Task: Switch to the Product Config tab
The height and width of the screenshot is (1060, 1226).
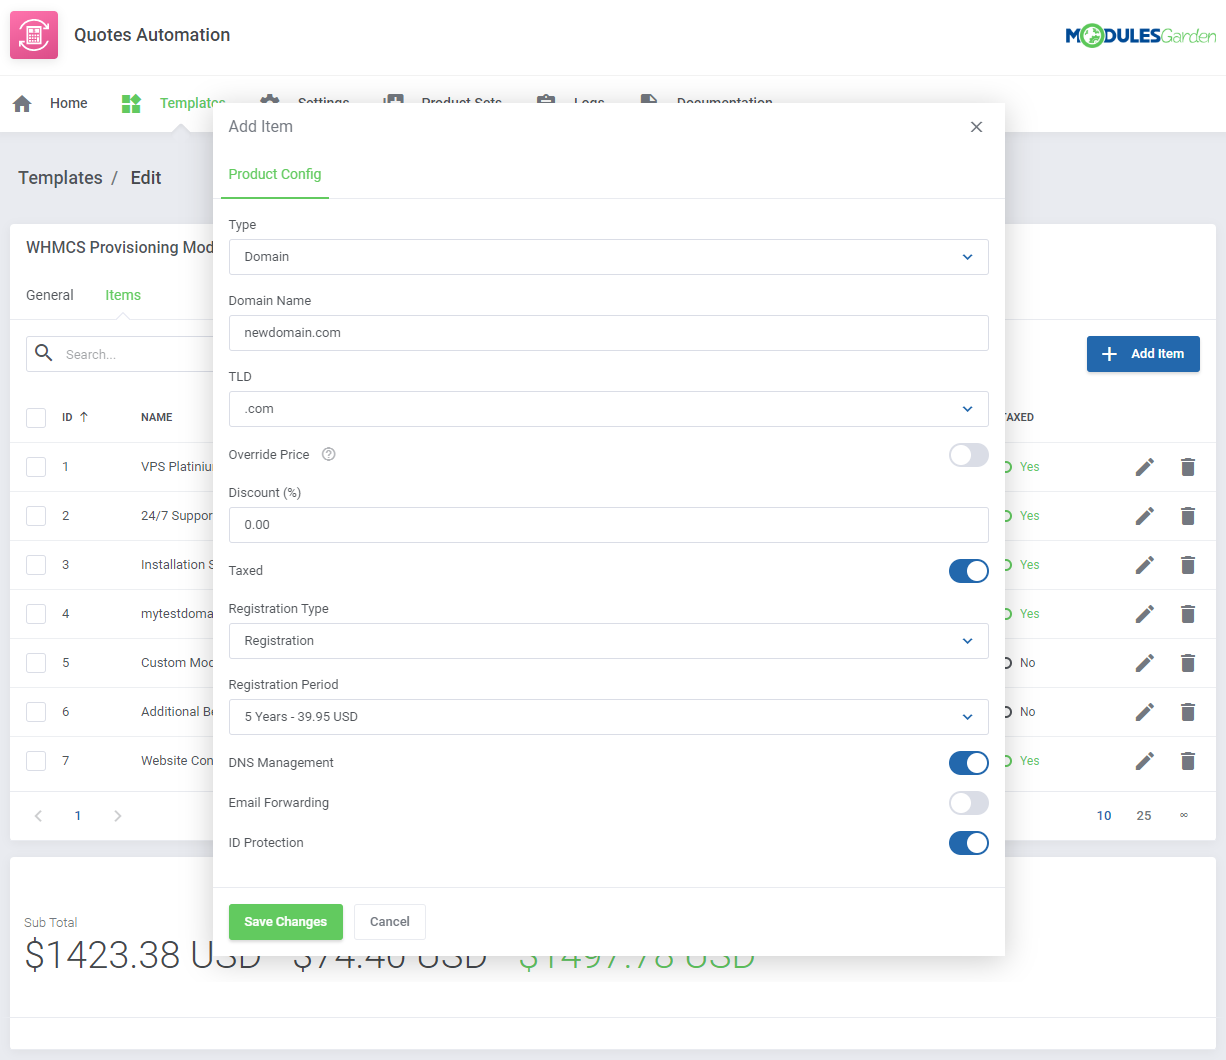Action: pyautogui.click(x=275, y=174)
